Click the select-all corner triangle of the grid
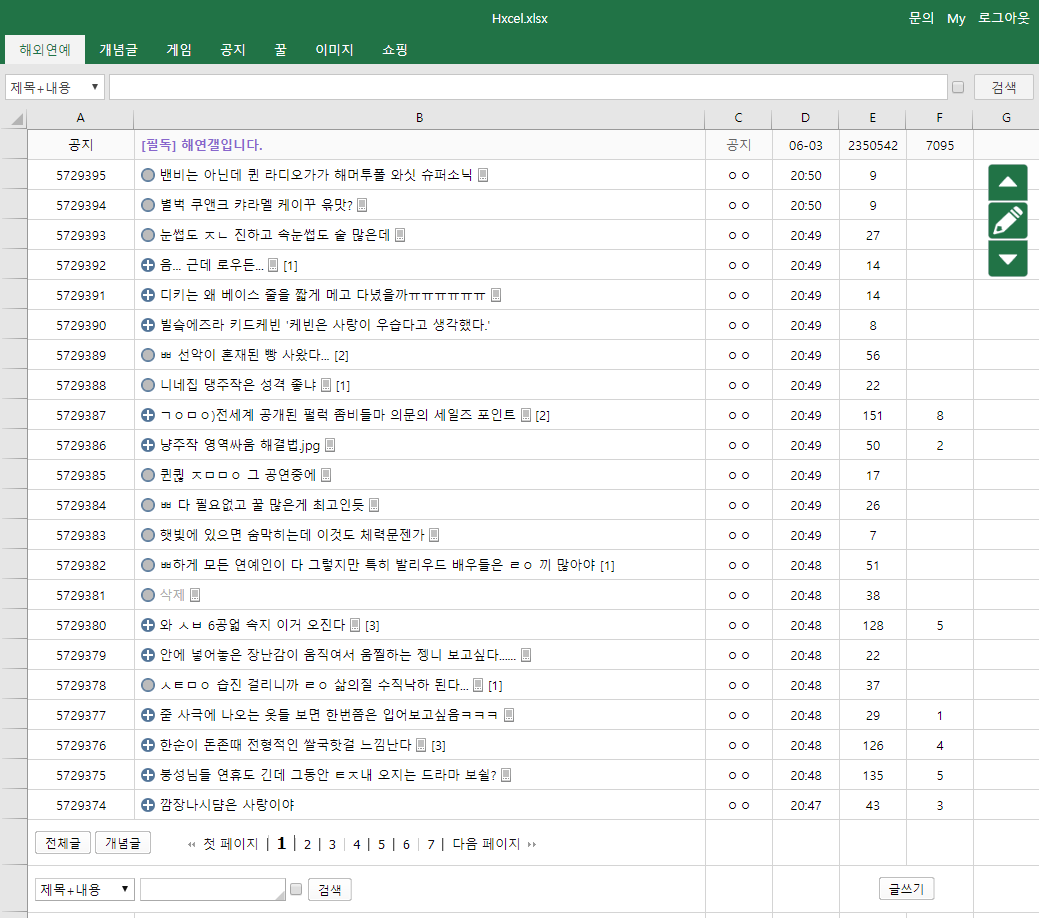The image size is (1039, 918). click(x=17, y=119)
